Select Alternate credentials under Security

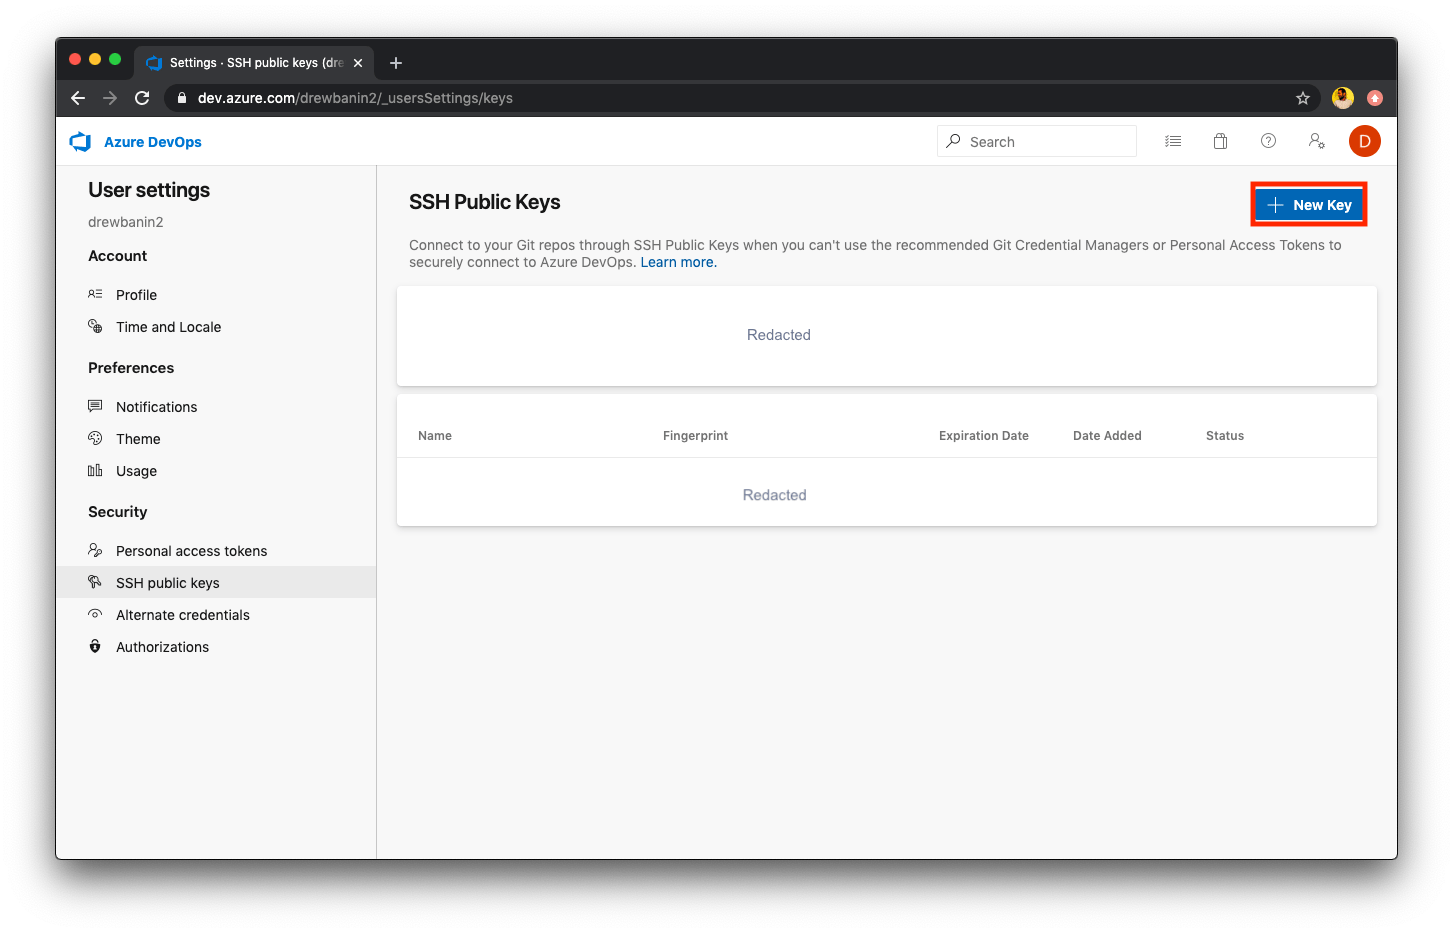pos(183,614)
